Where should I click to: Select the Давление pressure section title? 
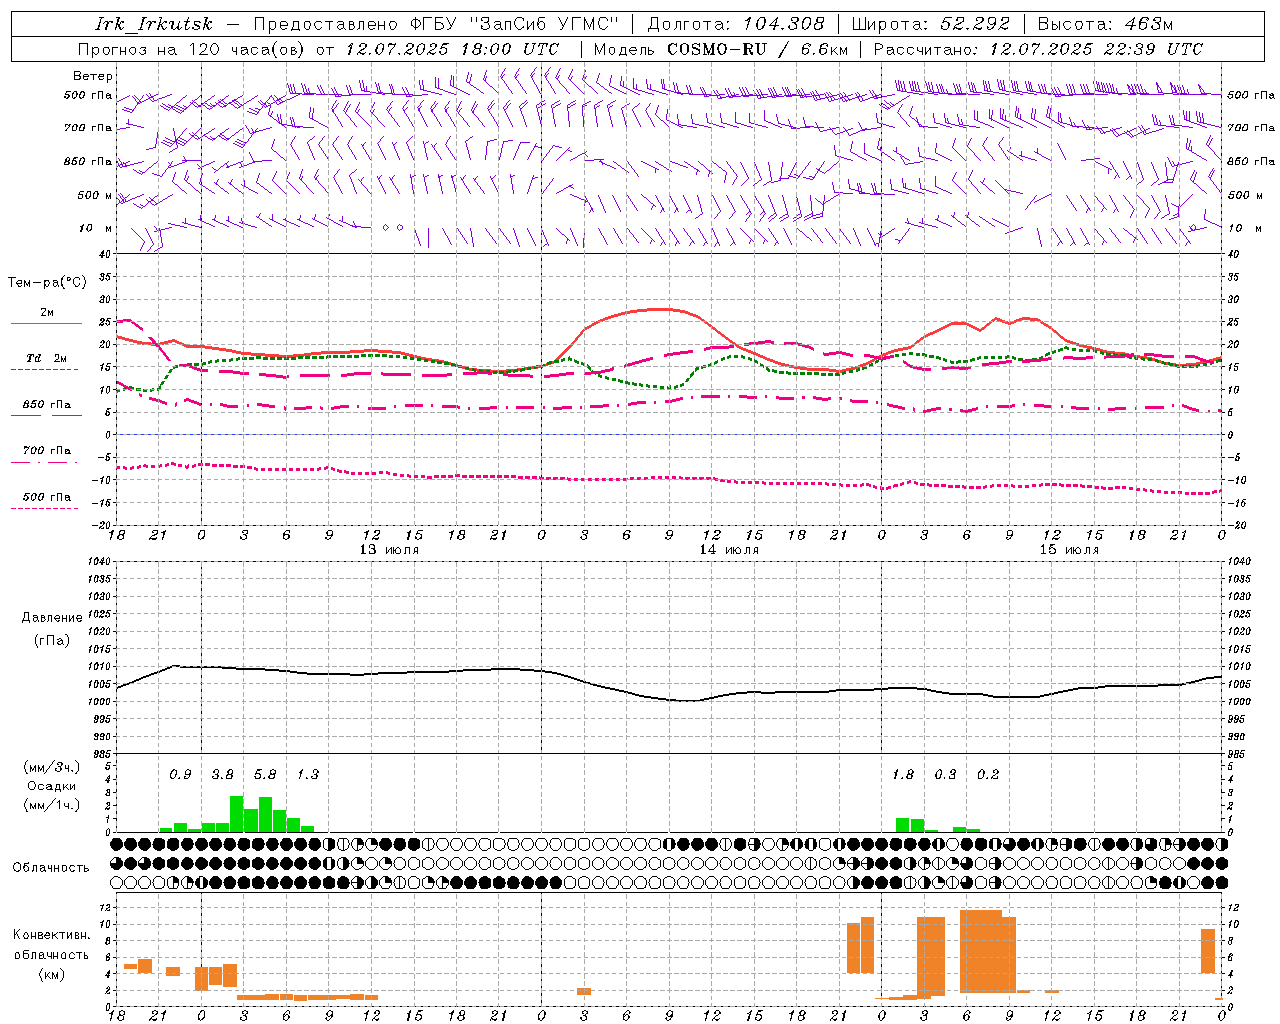(51, 617)
